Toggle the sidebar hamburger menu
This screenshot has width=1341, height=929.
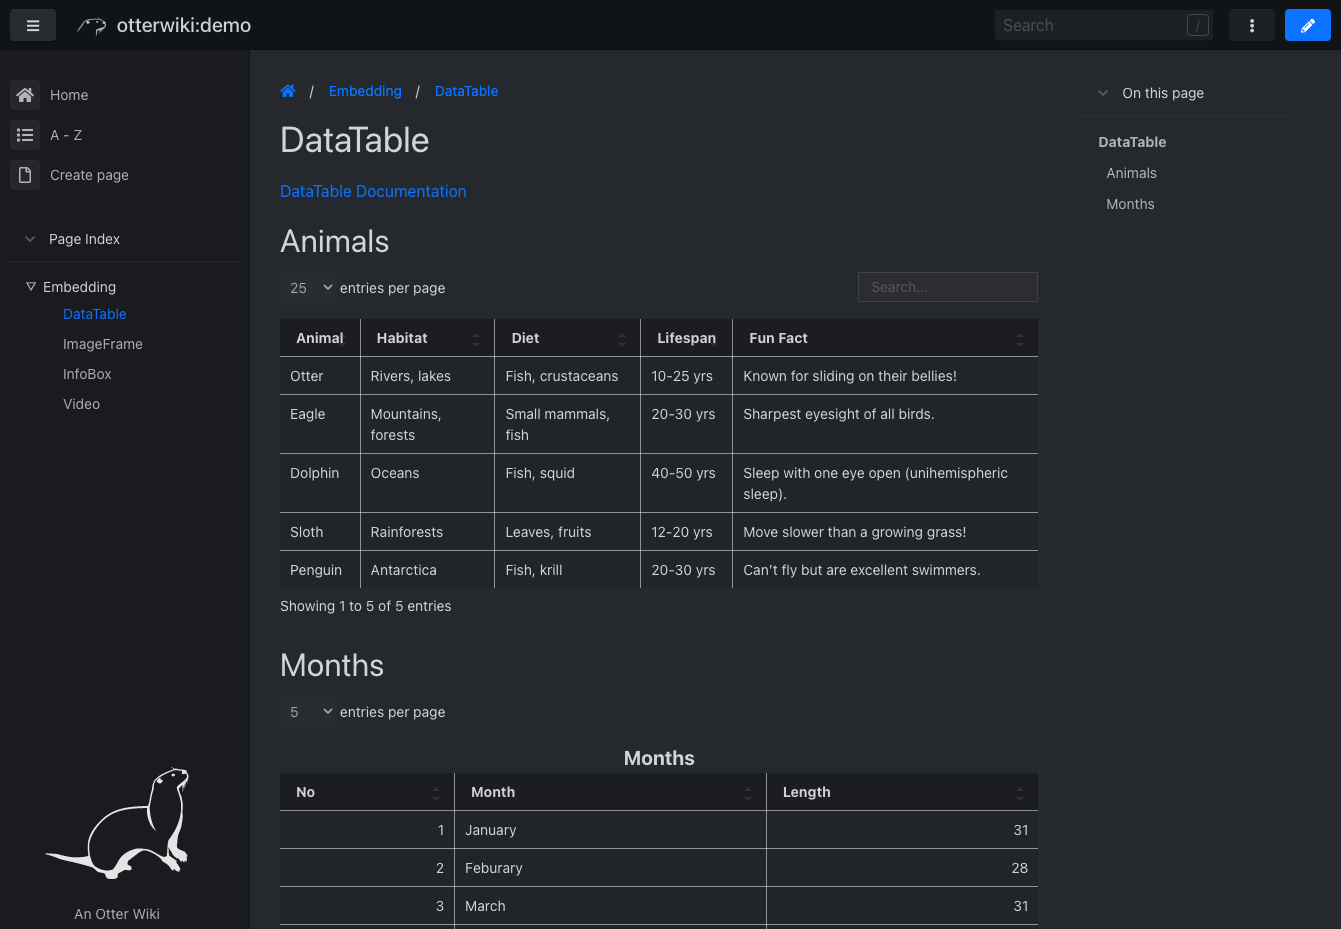pos(33,25)
